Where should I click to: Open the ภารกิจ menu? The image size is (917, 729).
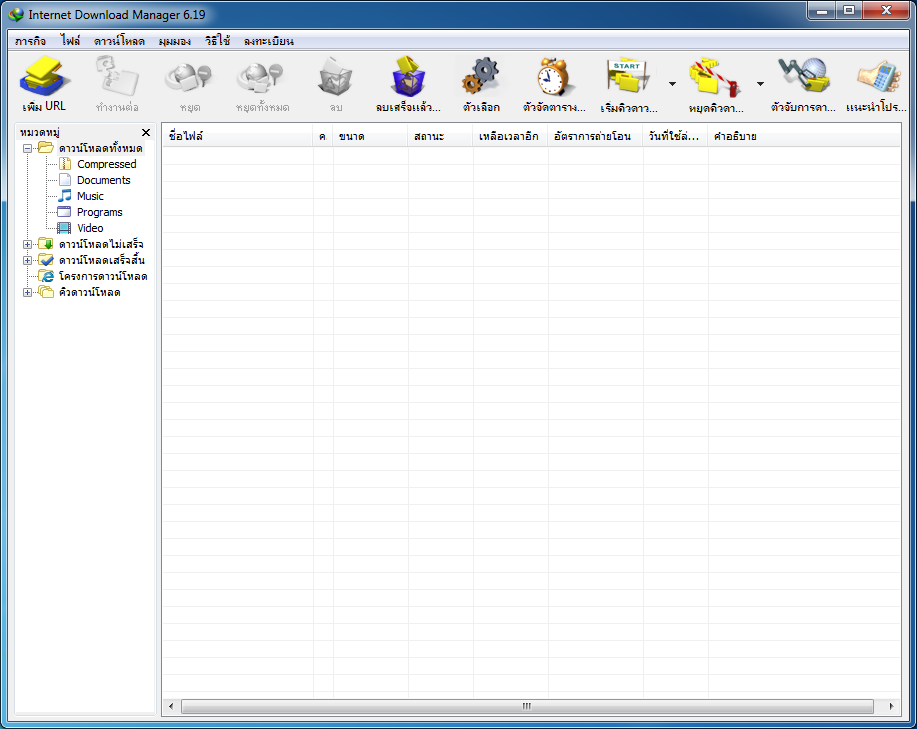[x=30, y=41]
